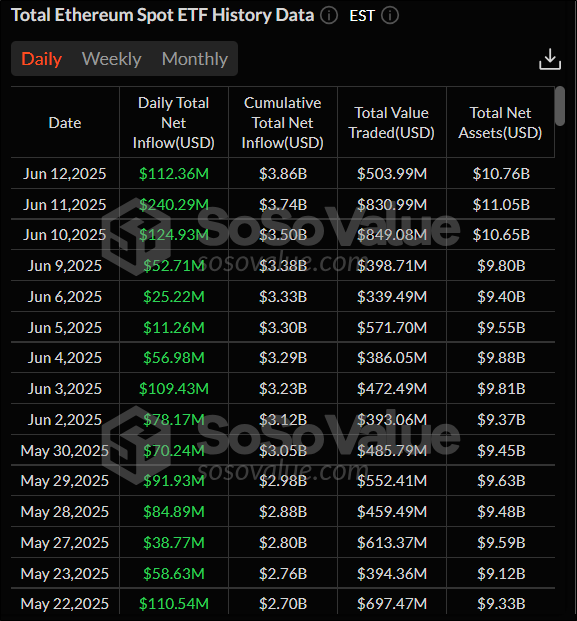577x621 pixels.
Task: Click Total Value Traded column header
Action: (392, 123)
